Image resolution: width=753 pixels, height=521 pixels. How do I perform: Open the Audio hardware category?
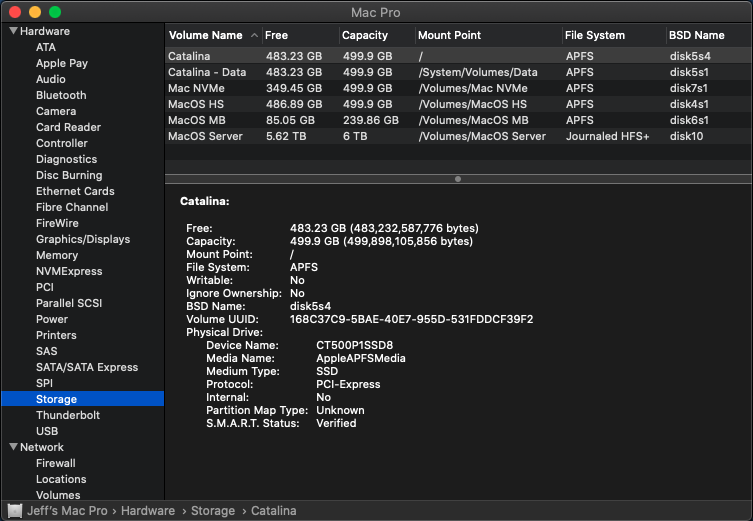[50, 79]
